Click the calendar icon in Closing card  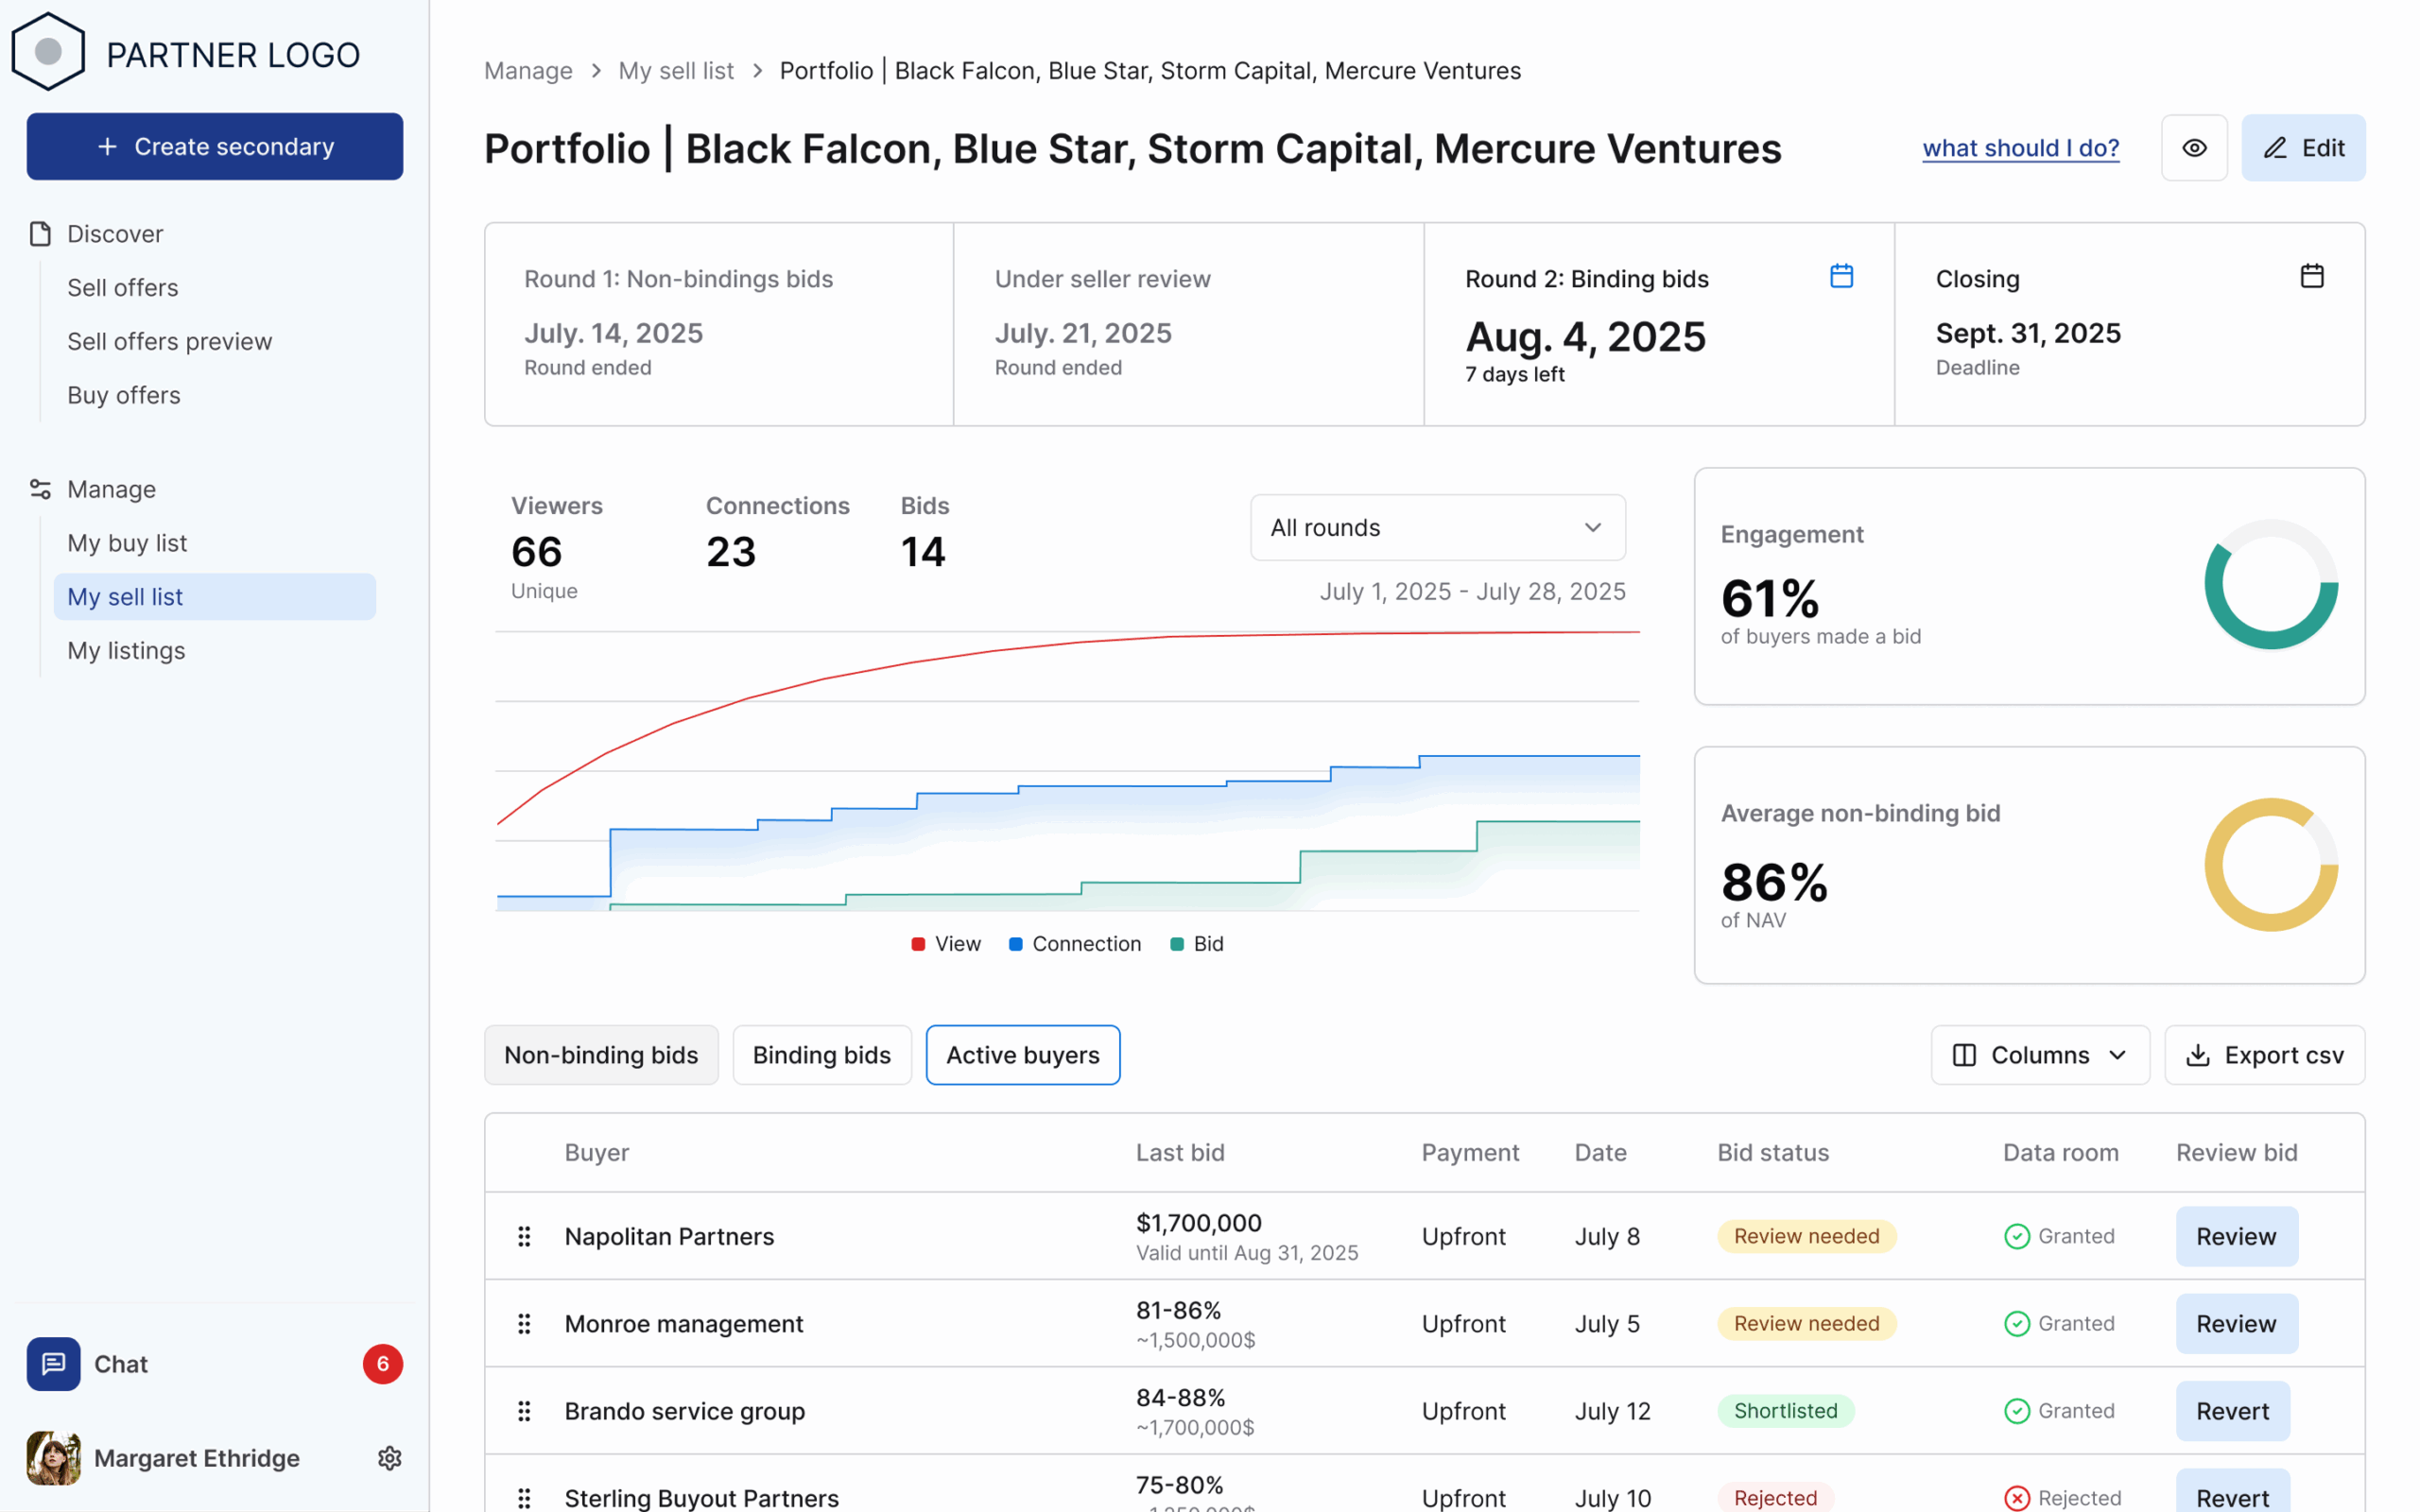(x=2311, y=276)
